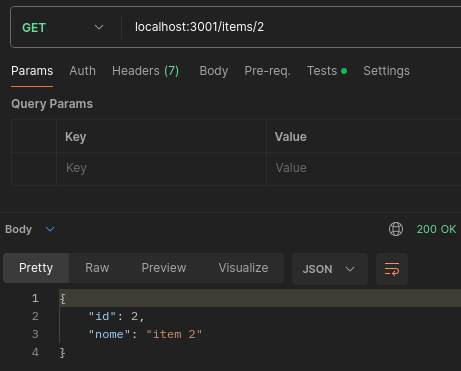Open the Headers (7) tab
The image size is (461, 371).
[x=145, y=71]
